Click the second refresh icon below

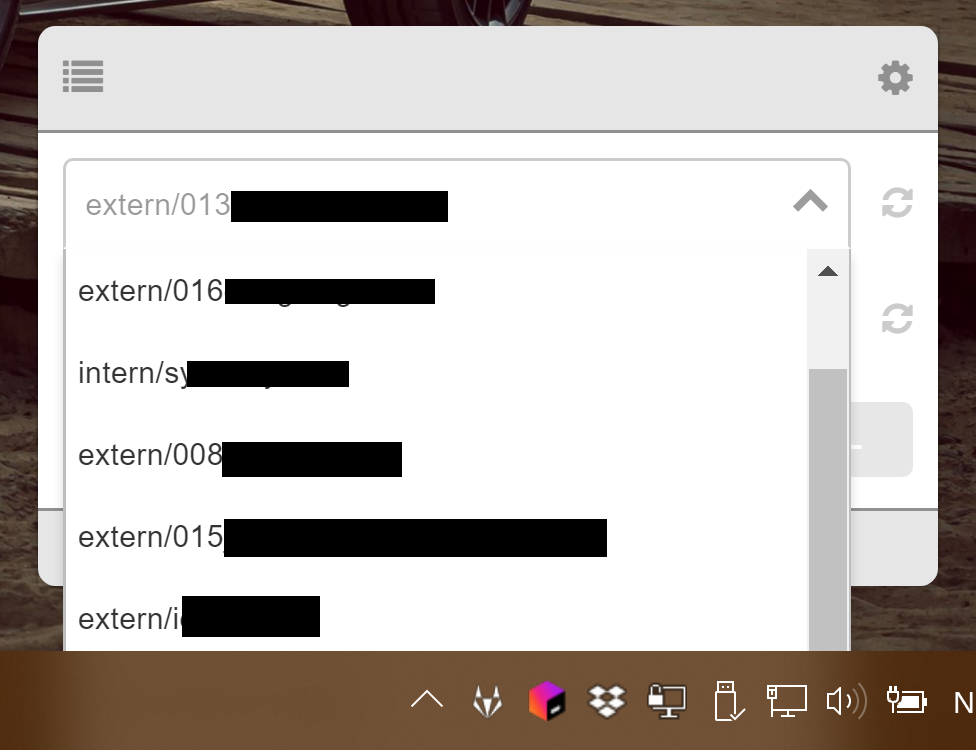[x=897, y=319]
